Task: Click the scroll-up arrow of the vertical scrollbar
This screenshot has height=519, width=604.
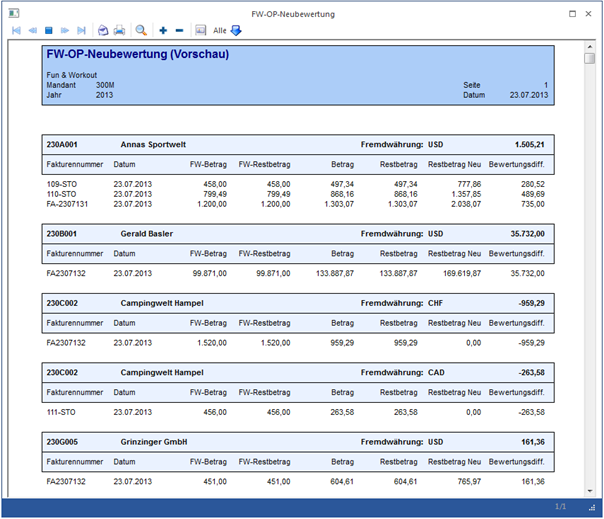Action: [x=590, y=46]
